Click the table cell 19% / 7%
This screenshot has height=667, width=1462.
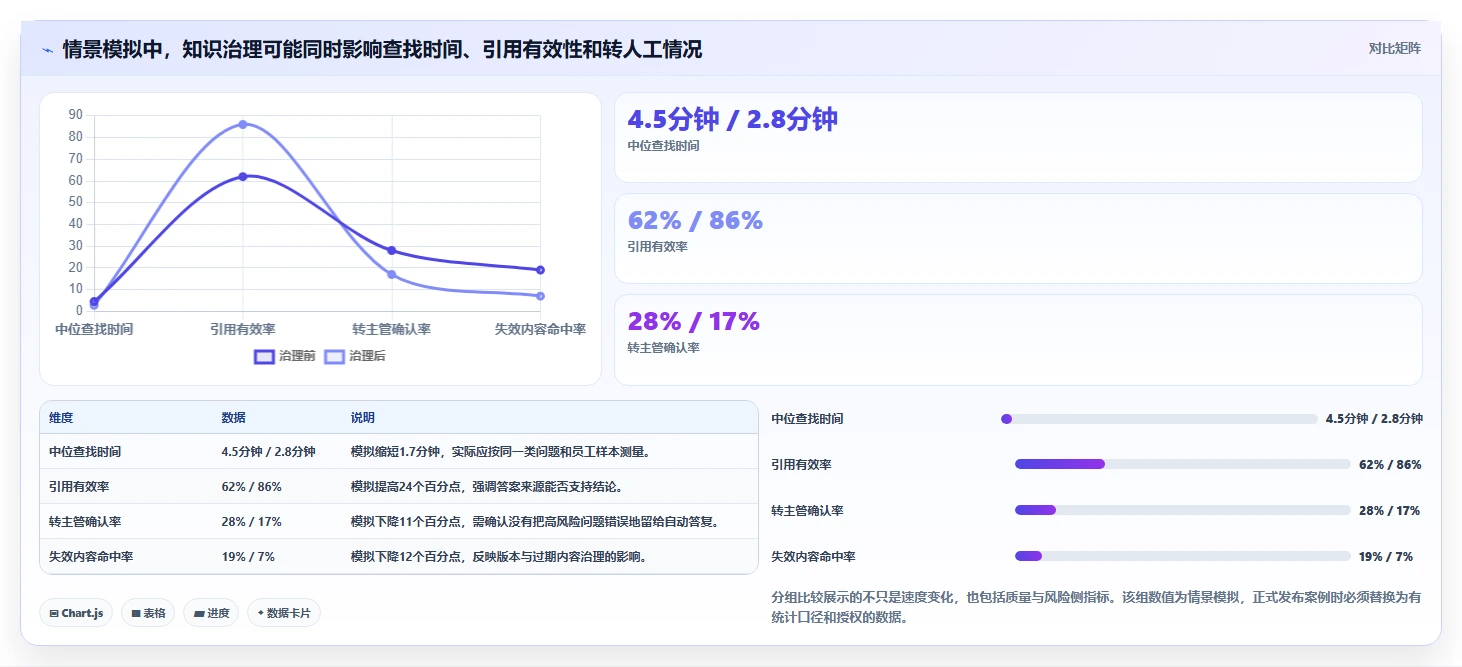(248, 557)
